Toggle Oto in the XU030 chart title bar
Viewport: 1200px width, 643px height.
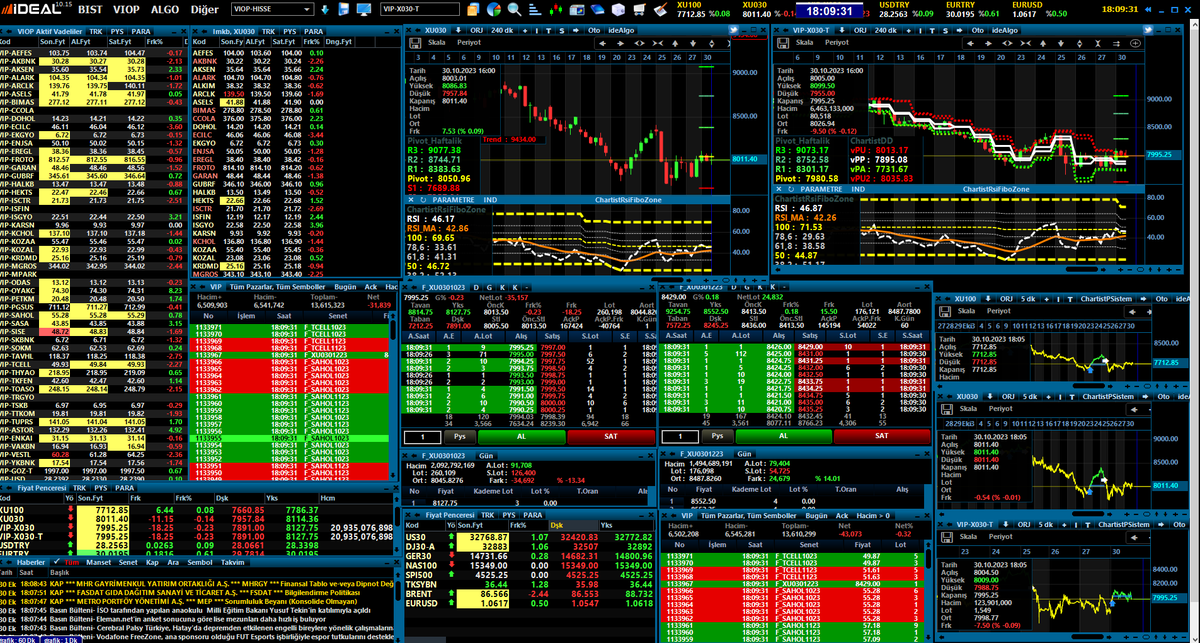594,31
